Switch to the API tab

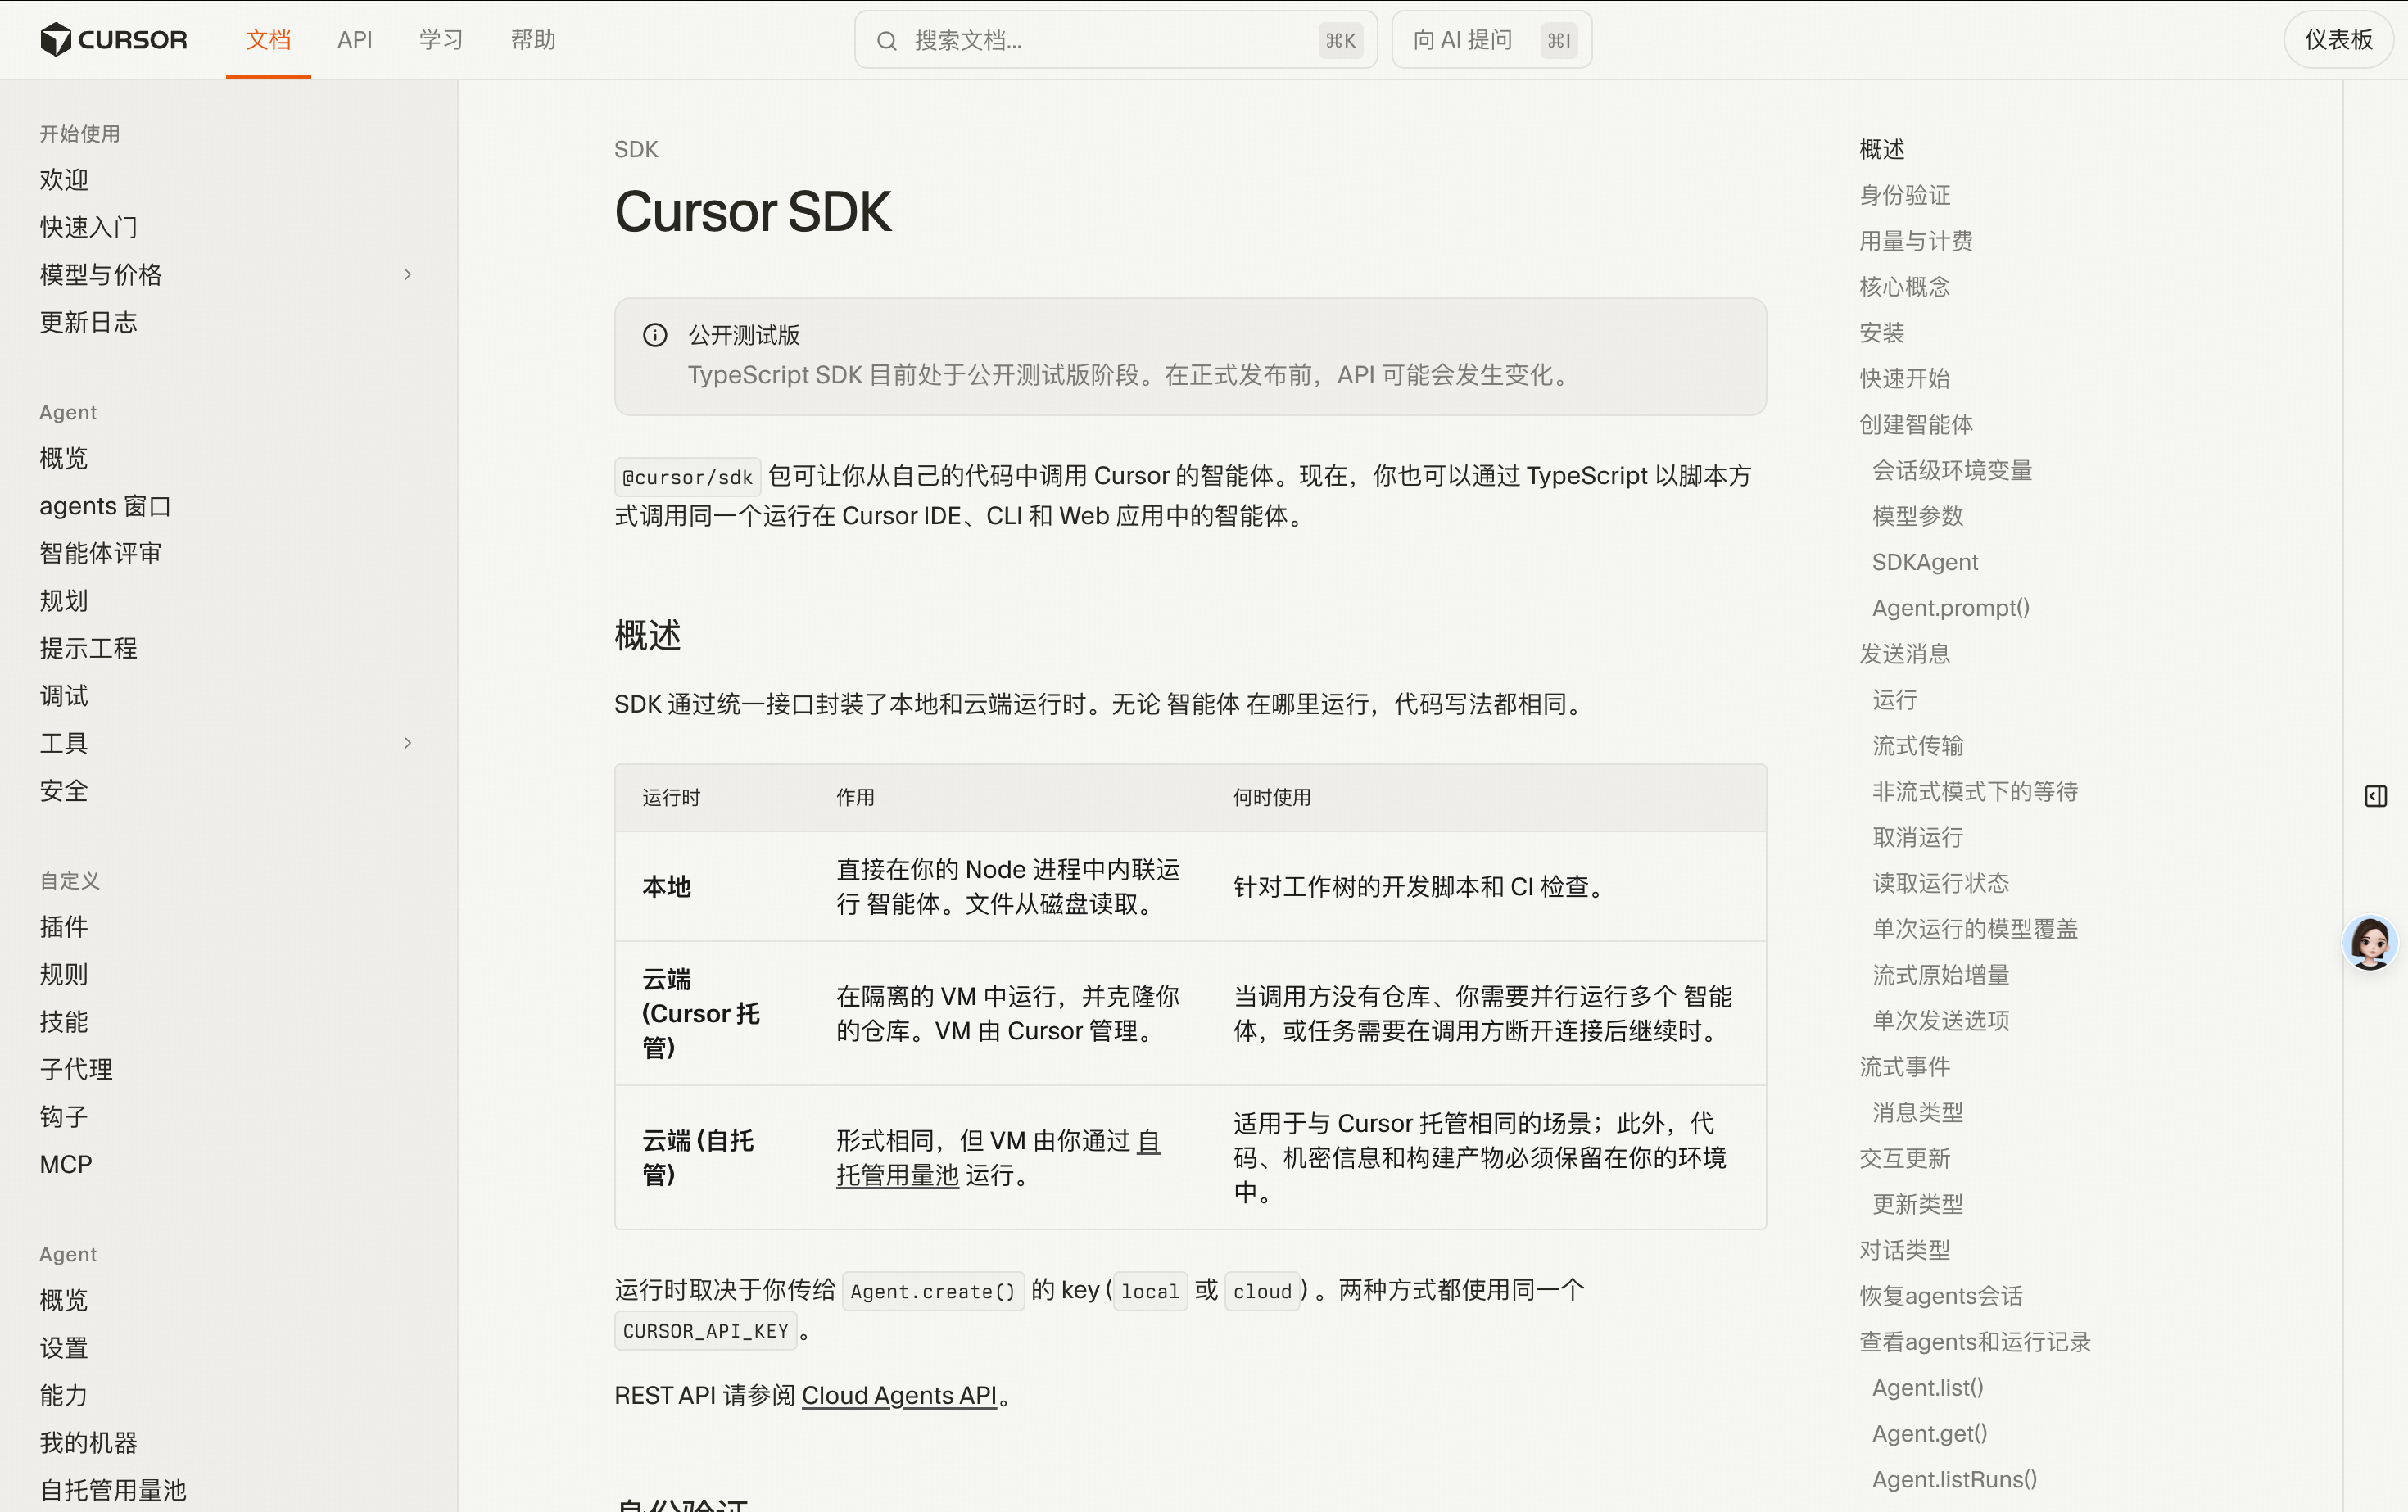(x=354, y=40)
